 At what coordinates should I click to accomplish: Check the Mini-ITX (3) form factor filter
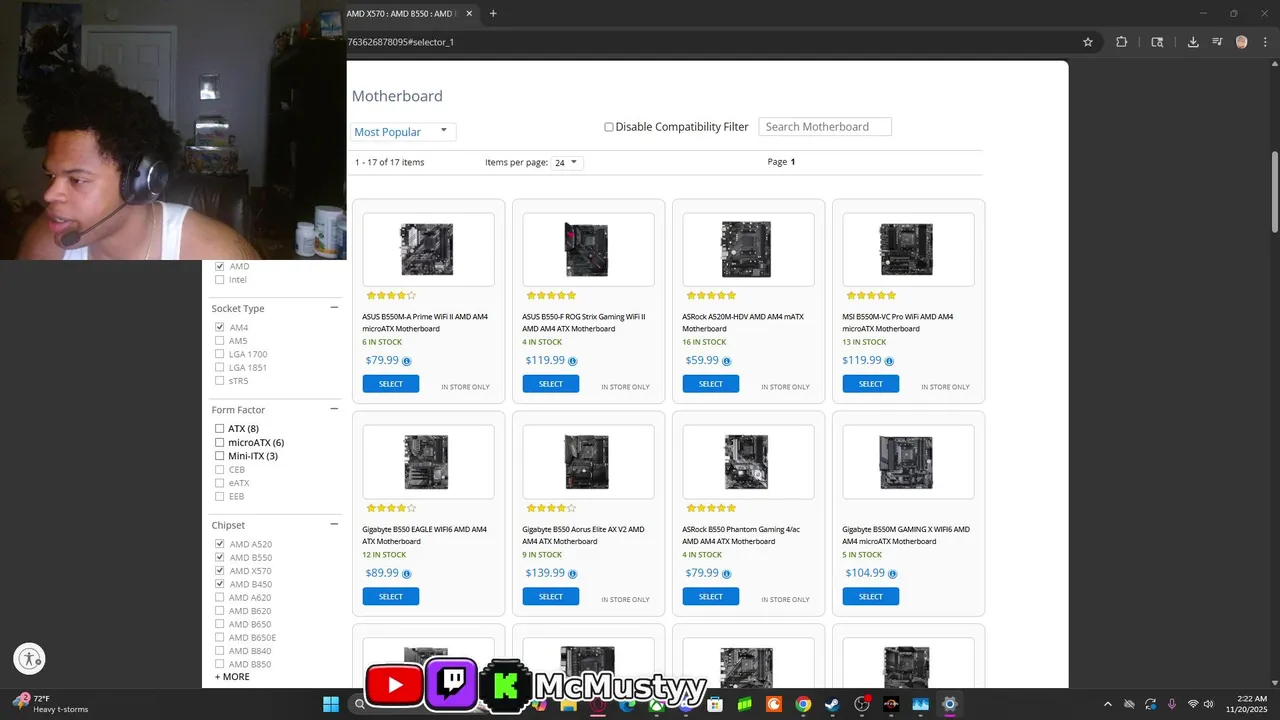click(219, 456)
